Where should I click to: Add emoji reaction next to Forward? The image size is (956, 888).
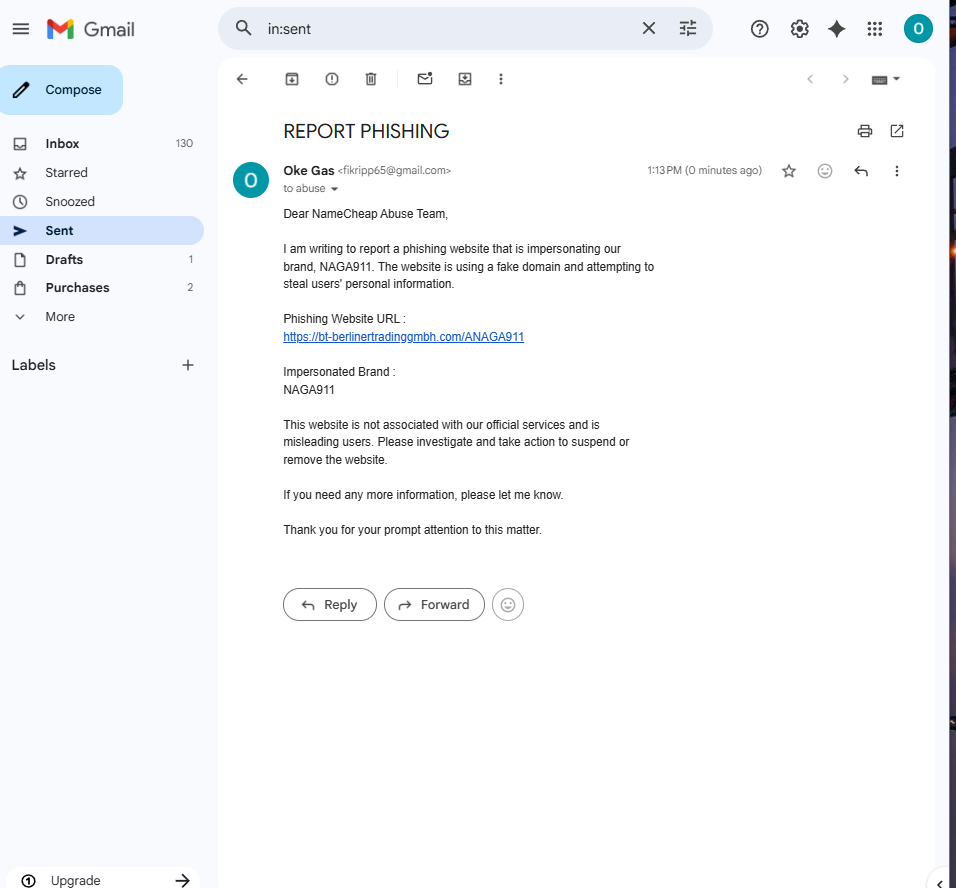[x=508, y=604]
